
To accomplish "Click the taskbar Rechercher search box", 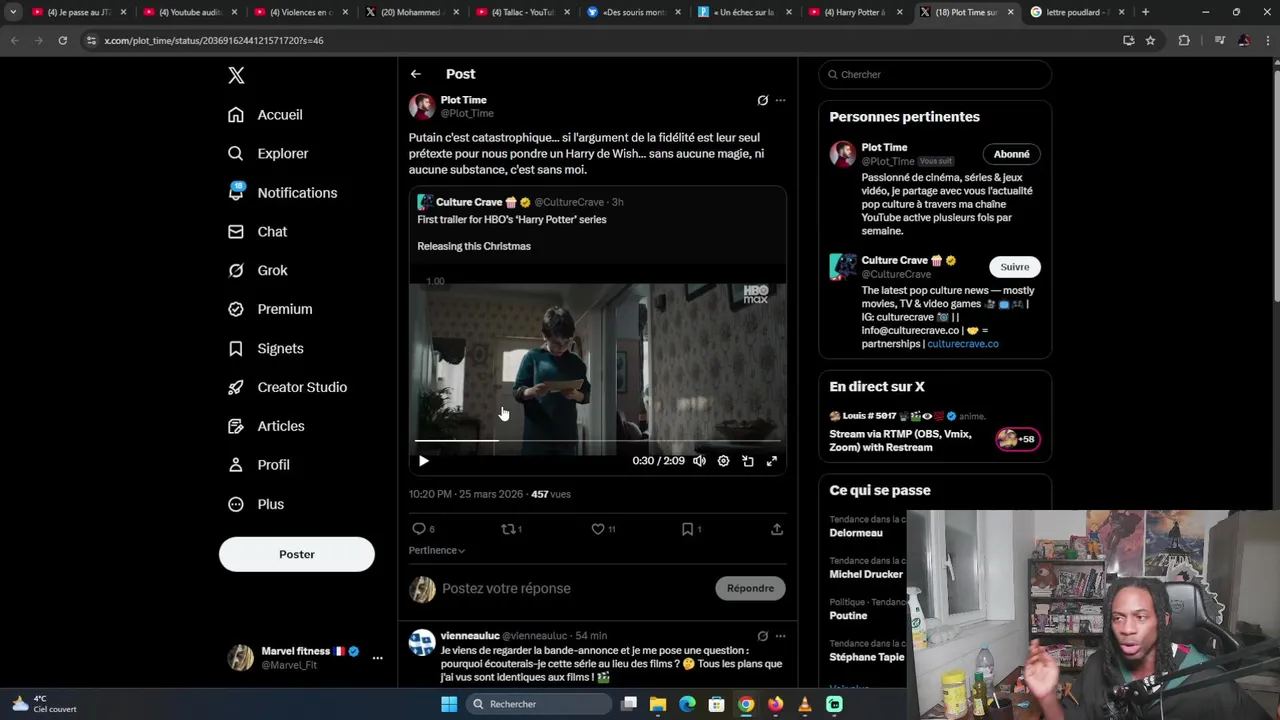I will click(x=539, y=705).
